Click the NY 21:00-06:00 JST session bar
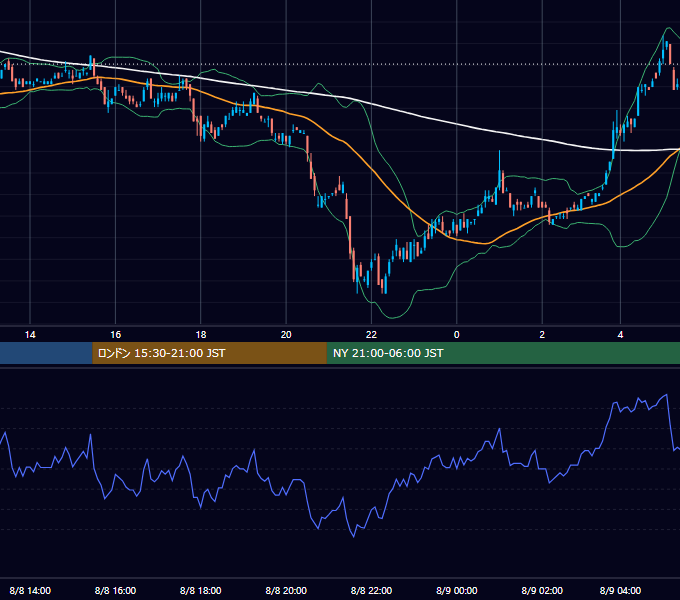Image resolution: width=680 pixels, height=600 pixels. coord(503,353)
